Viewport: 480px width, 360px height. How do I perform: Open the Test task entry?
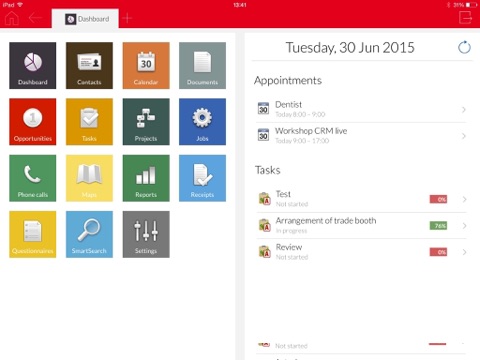[x=361, y=199]
